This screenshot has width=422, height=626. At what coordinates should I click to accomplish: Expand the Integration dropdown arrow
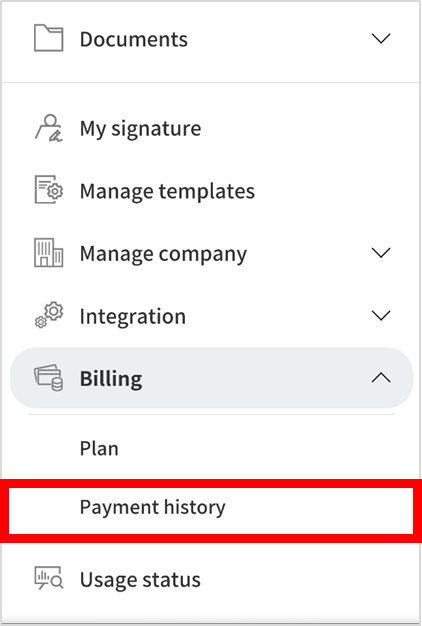click(381, 315)
